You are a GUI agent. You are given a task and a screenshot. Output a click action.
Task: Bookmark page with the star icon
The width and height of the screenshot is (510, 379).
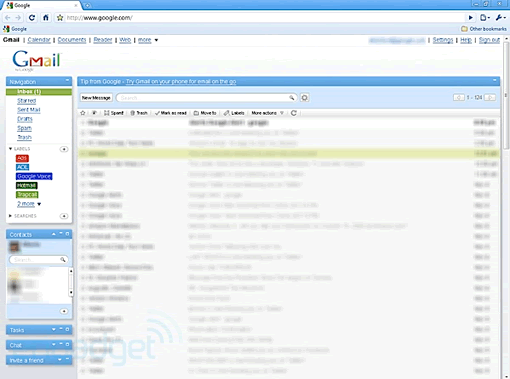[60, 18]
